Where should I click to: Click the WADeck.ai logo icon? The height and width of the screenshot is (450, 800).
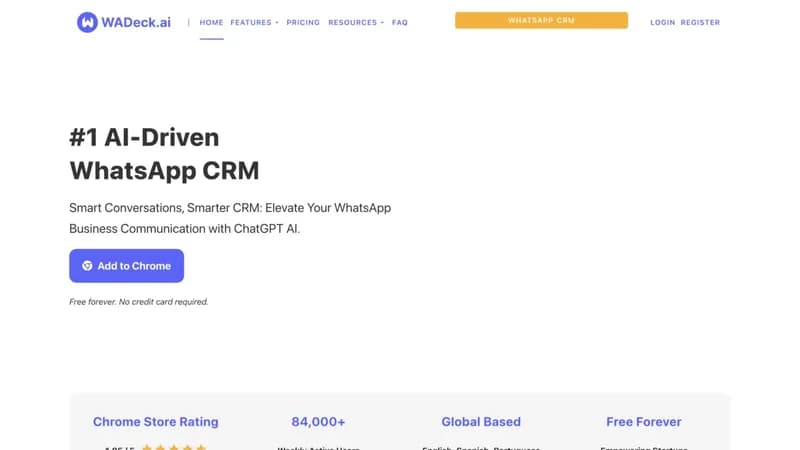pos(87,22)
